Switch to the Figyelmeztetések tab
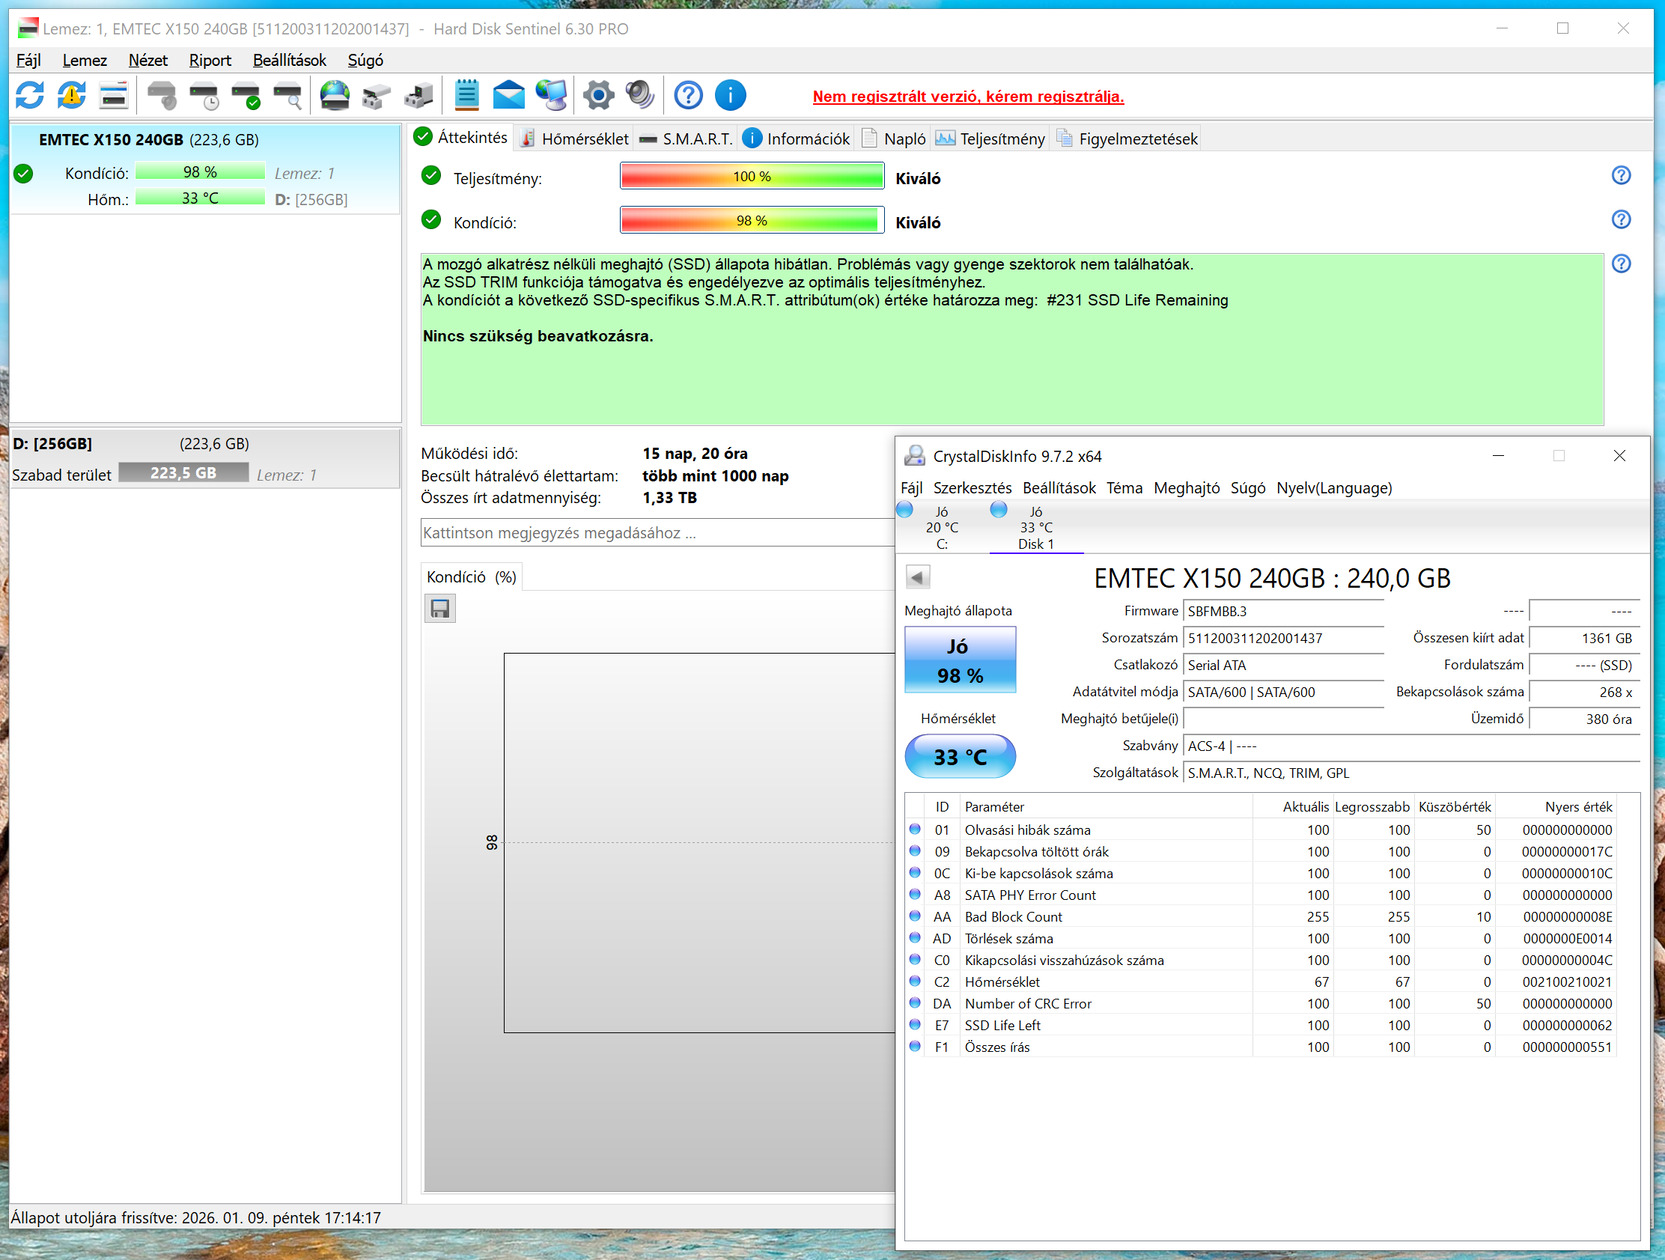Screen dimensions: 1665x1260 (1126, 138)
